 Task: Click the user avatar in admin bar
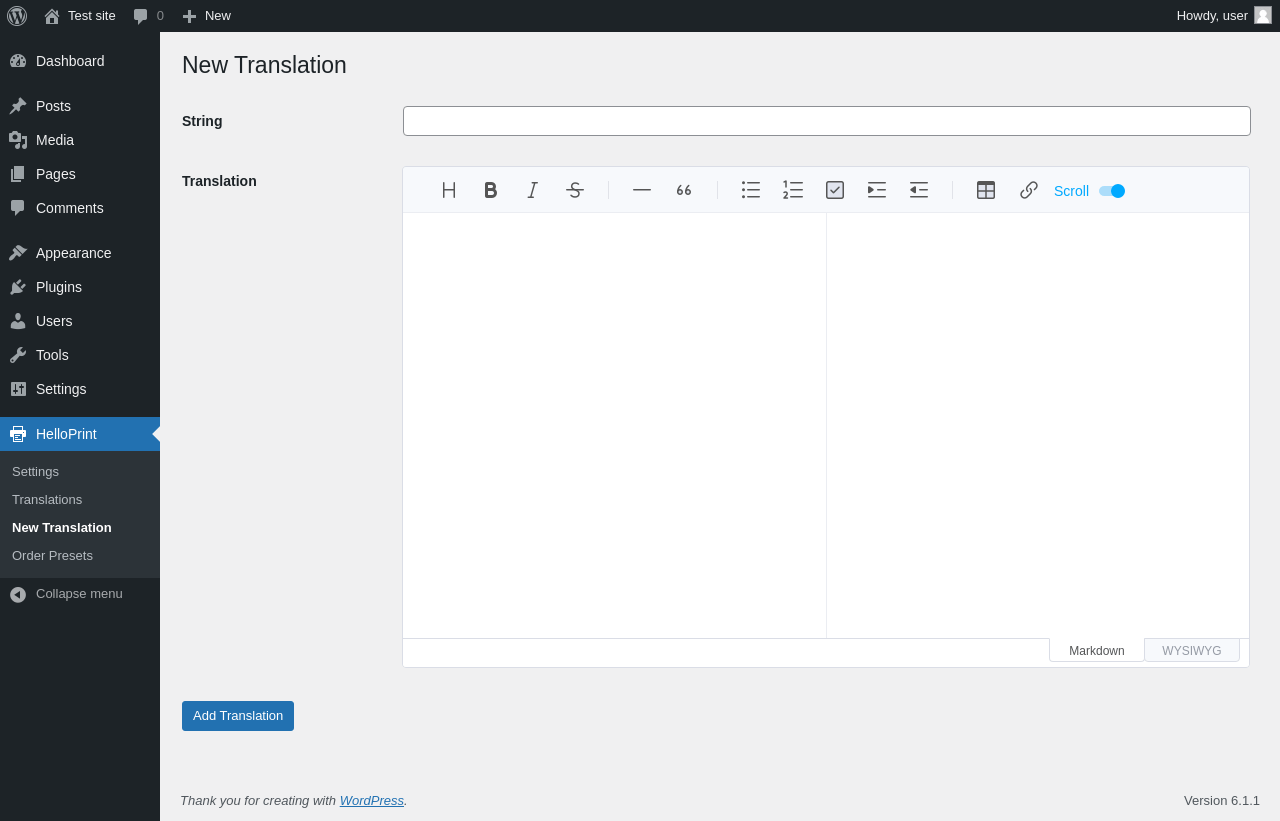[1263, 15]
